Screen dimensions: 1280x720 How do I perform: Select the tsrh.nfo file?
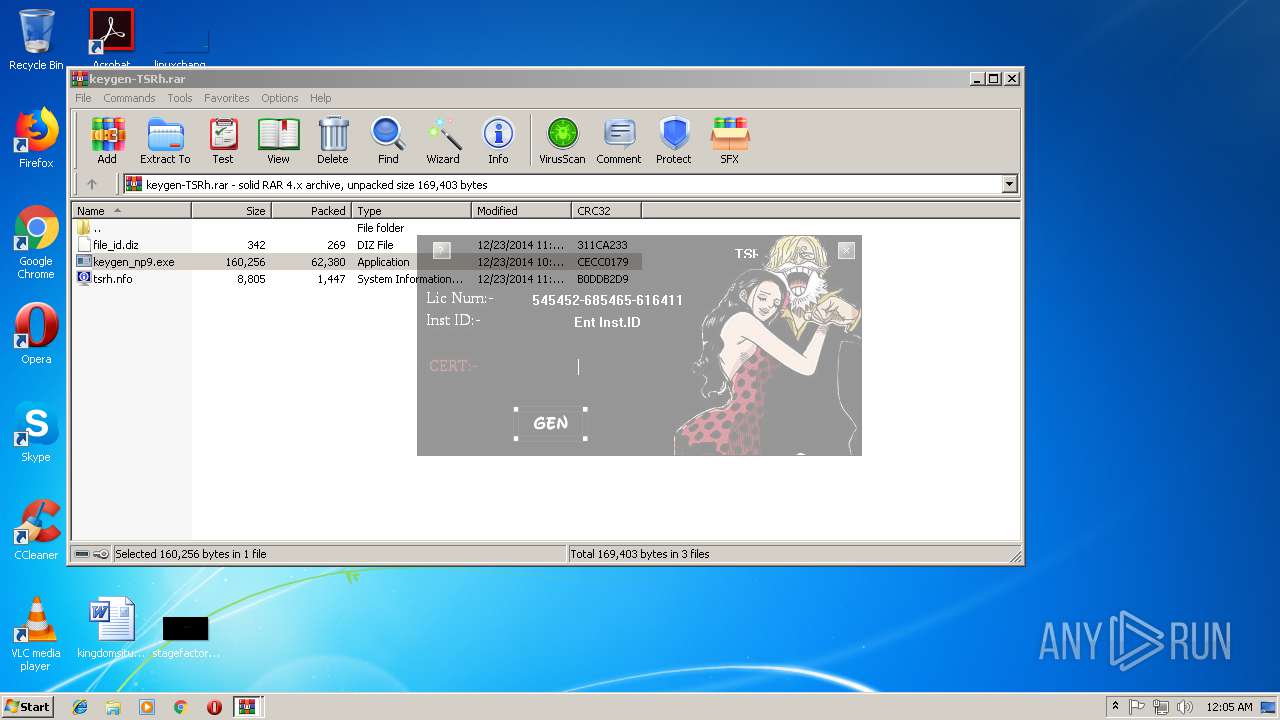pos(112,279)
